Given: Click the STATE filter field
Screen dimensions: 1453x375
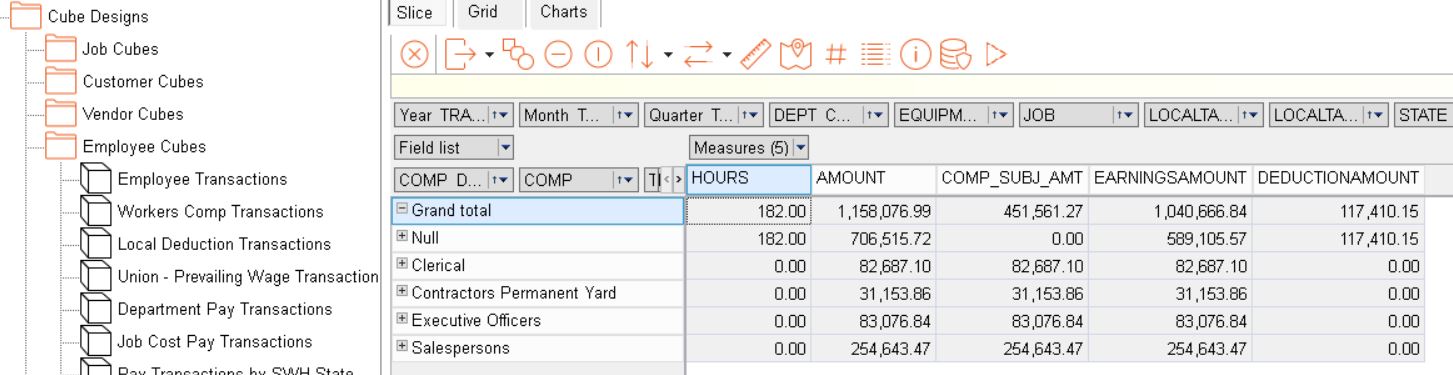Looking at the screenshot, I should click(x=1424, y=116).
